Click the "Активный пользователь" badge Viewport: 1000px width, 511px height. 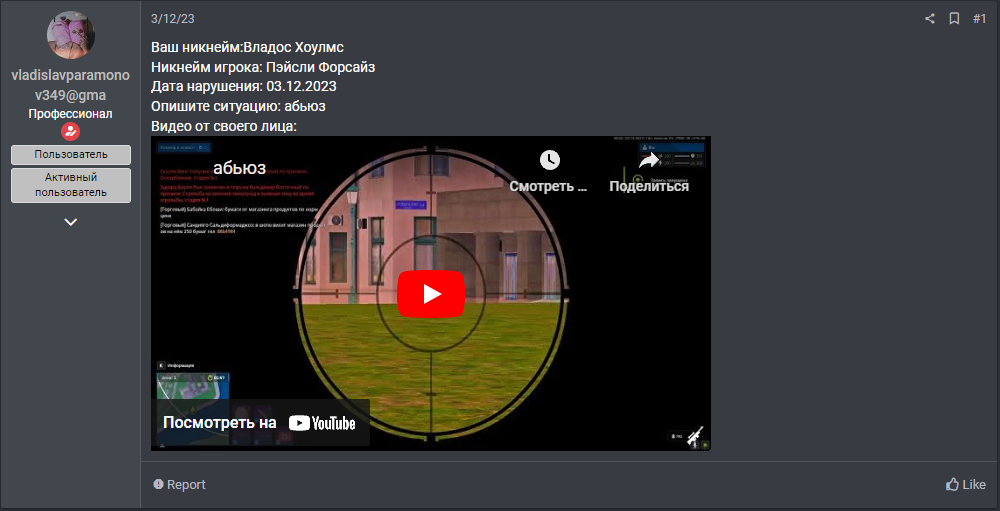click(70, 184)
